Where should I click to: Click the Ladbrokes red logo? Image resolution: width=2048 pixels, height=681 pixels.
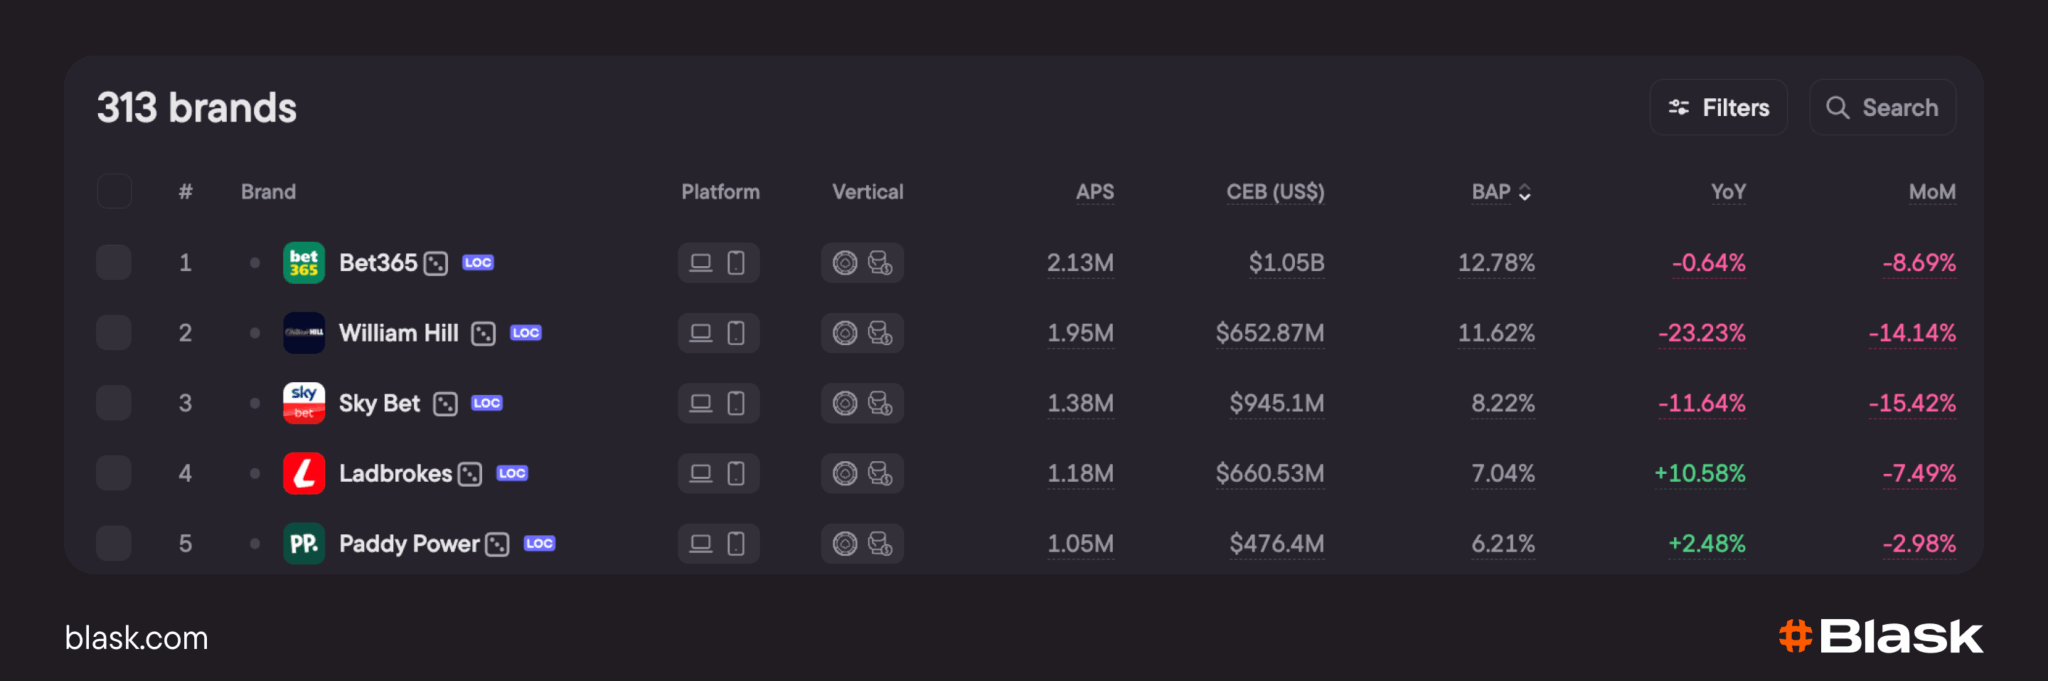coord(304,473)
